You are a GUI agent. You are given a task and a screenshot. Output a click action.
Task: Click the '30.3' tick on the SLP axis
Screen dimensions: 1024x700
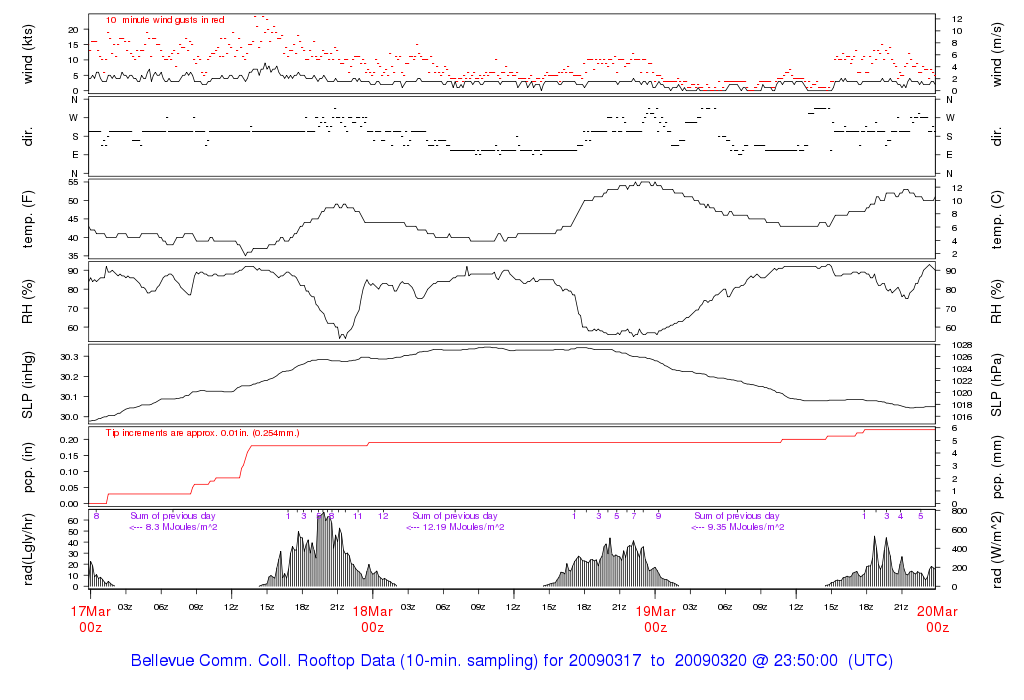pos(69,357)
